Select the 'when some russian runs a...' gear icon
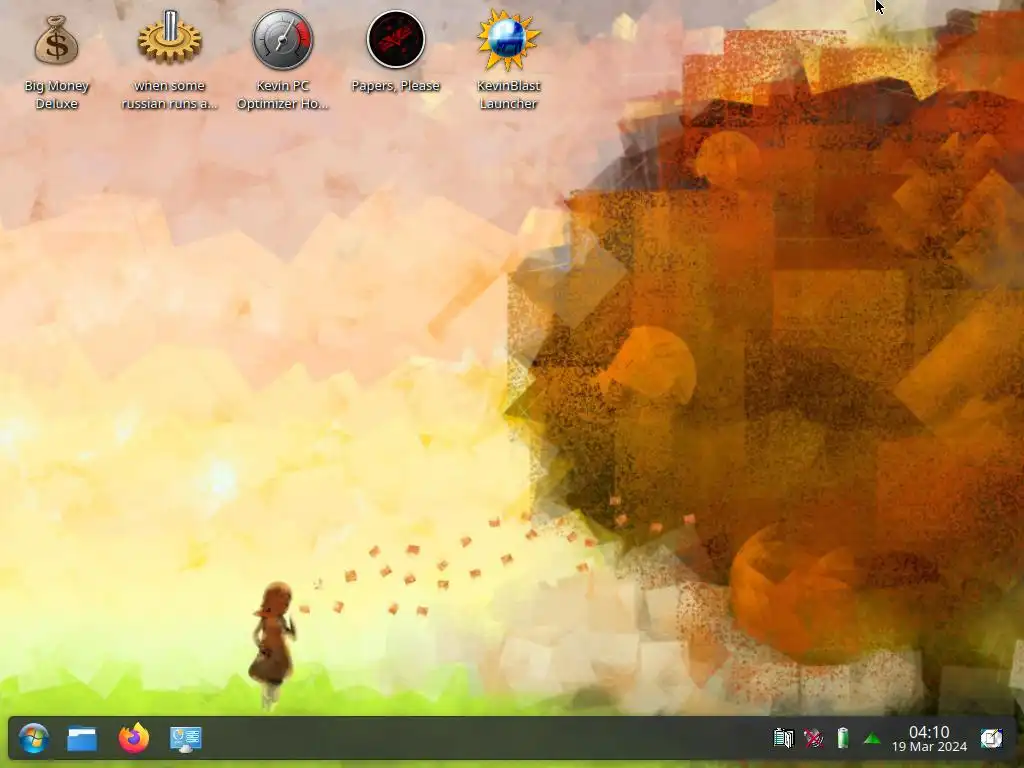This screenshot has height=768, width=1024. click(170, 38)
